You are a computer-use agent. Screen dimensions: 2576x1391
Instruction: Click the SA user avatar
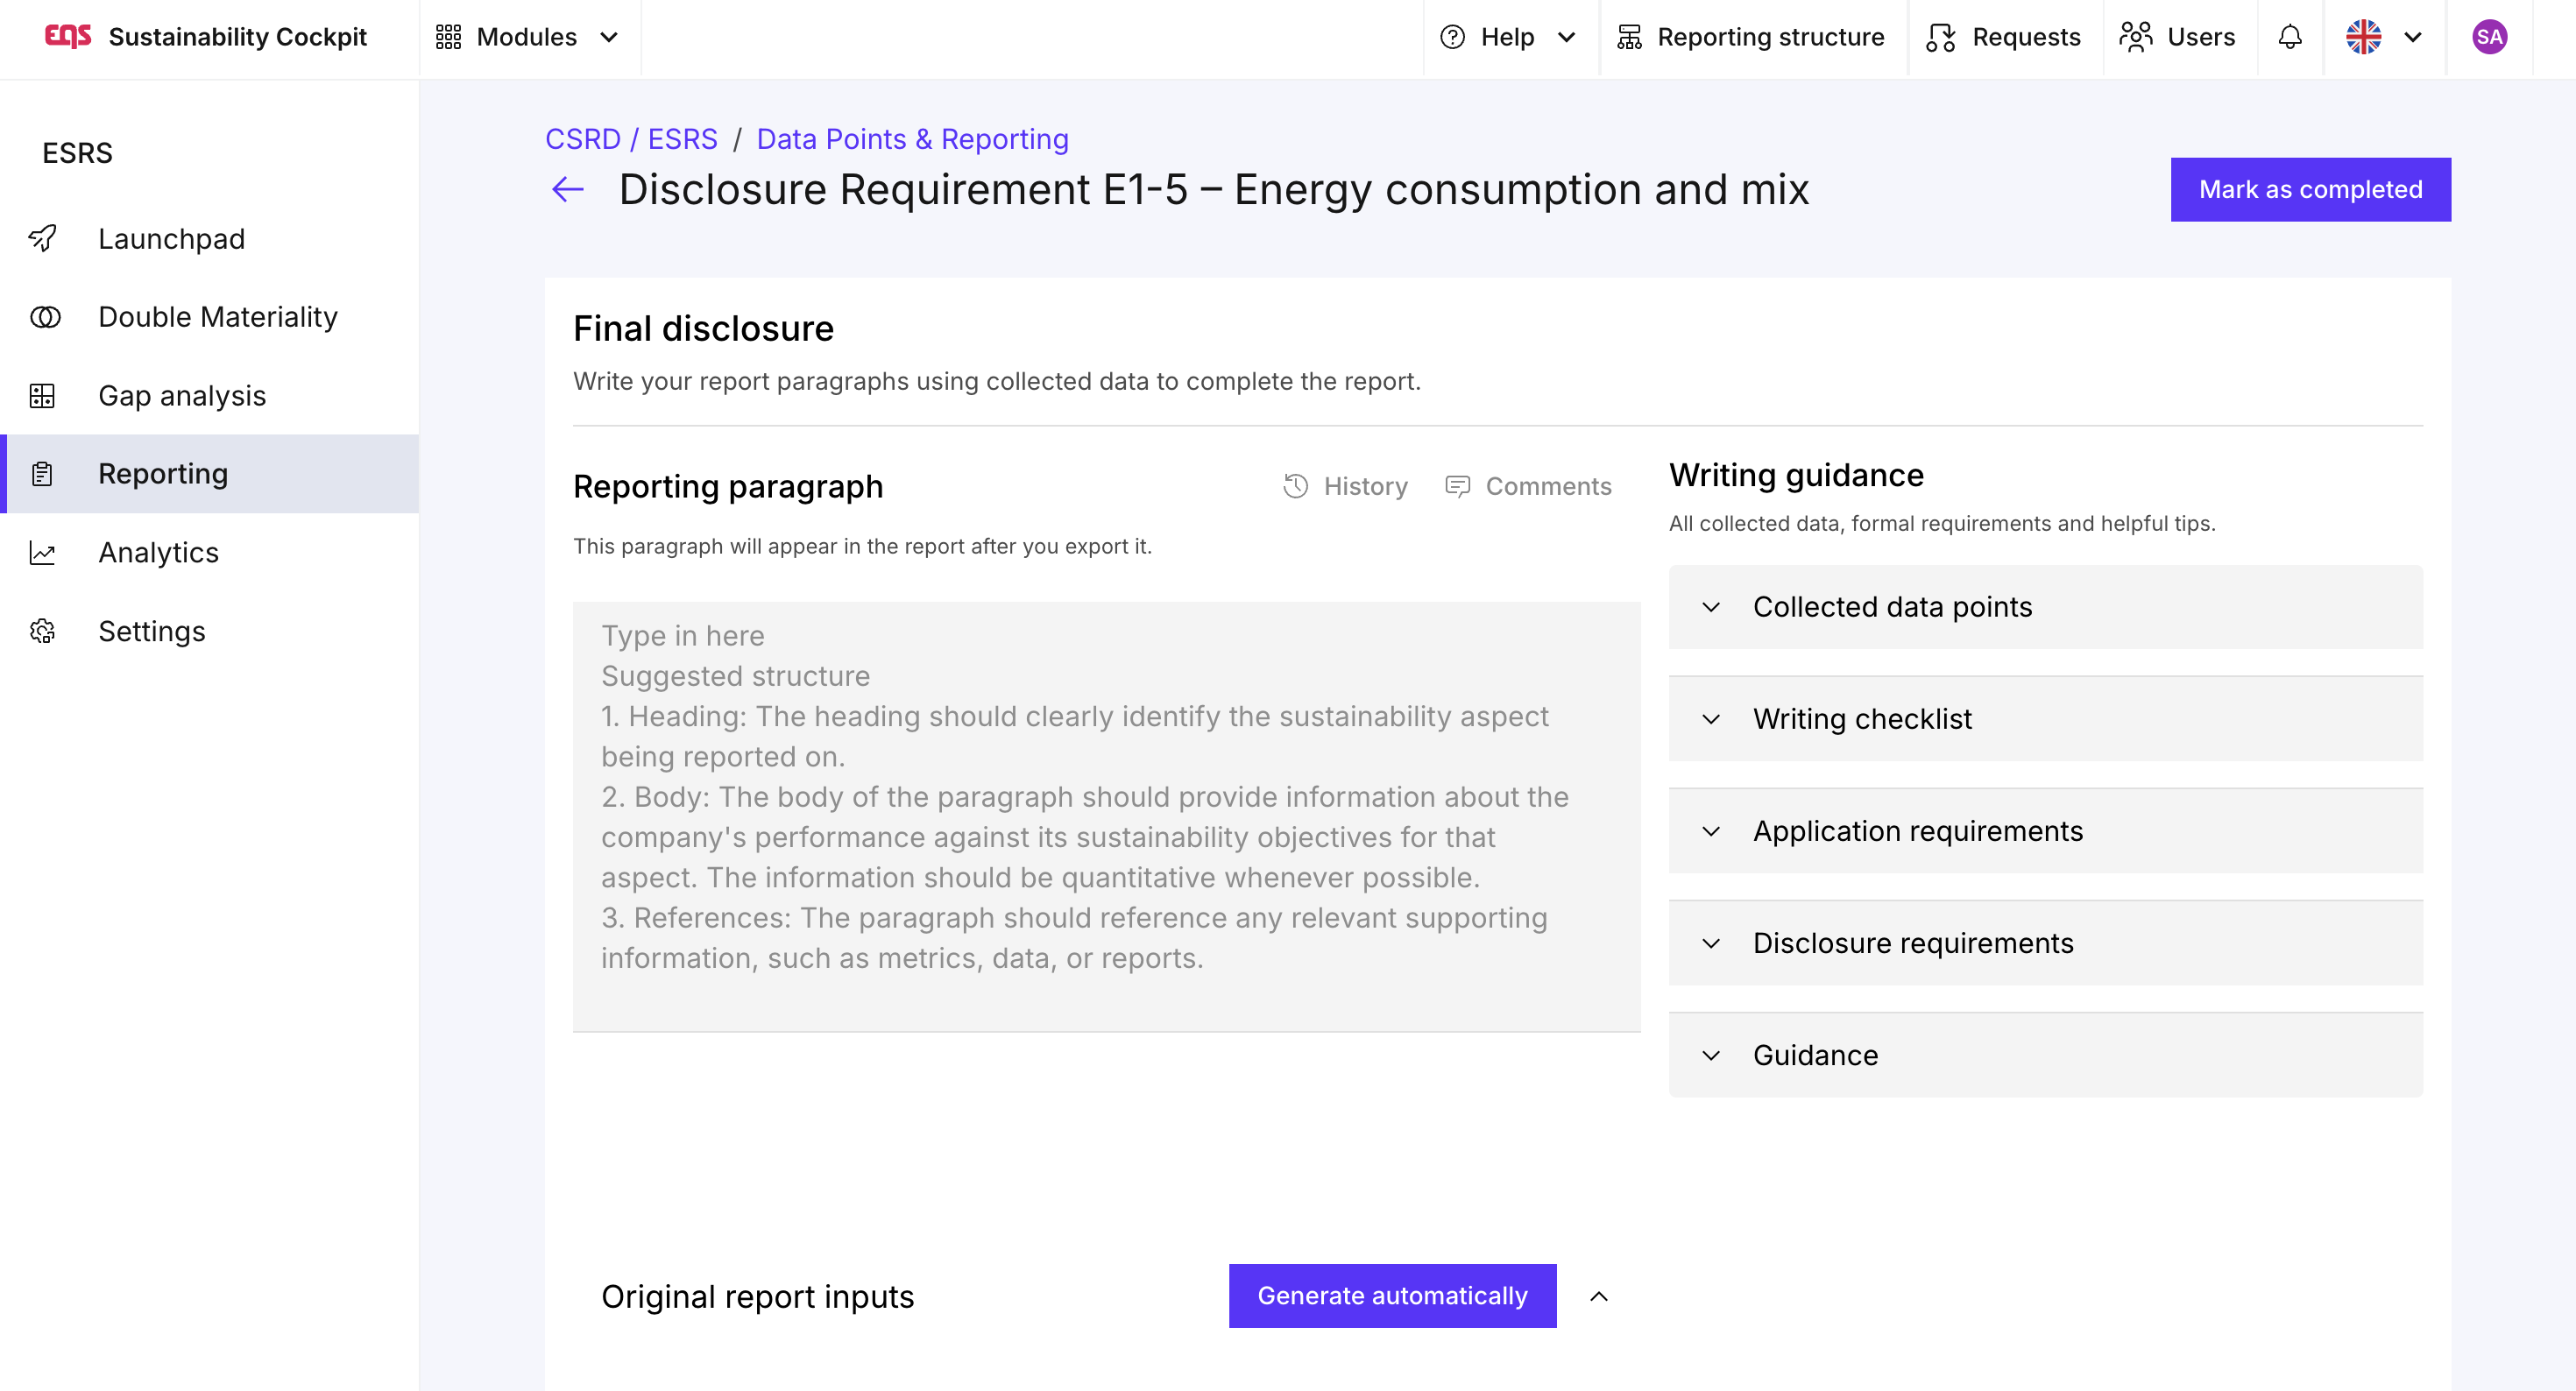(x=2488, y=37)
